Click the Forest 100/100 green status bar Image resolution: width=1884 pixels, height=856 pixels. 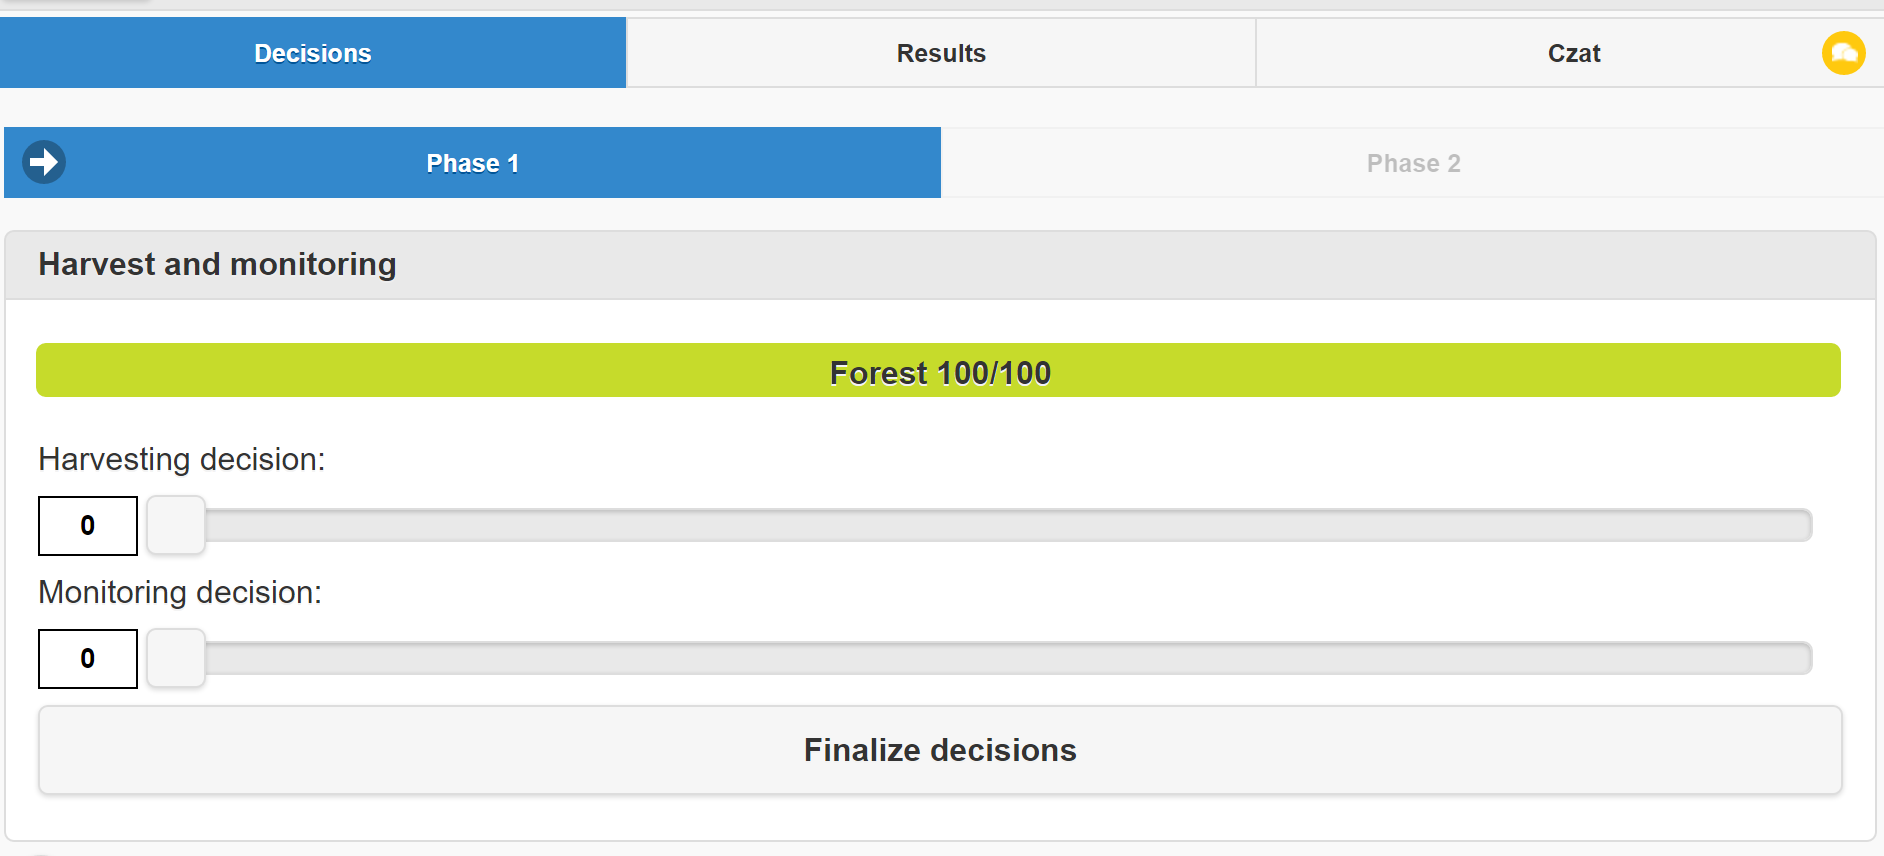coord(939,371)
